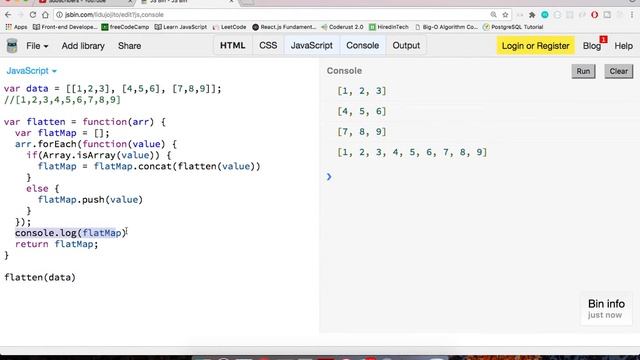Toggle the HTML panel

pos(233,45)
